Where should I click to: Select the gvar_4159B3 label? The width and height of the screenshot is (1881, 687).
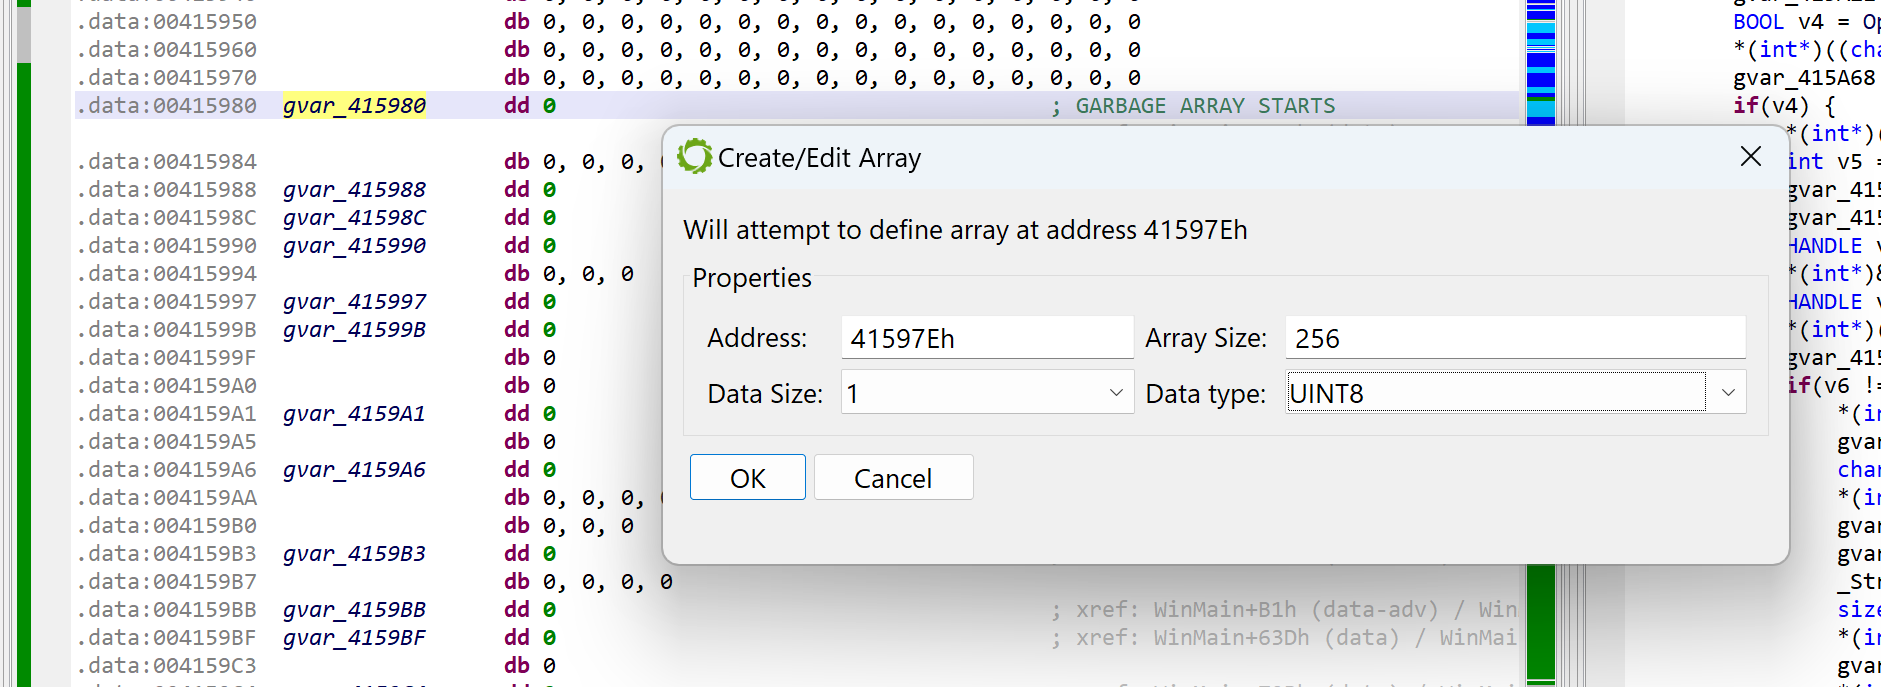pos(354,554)
